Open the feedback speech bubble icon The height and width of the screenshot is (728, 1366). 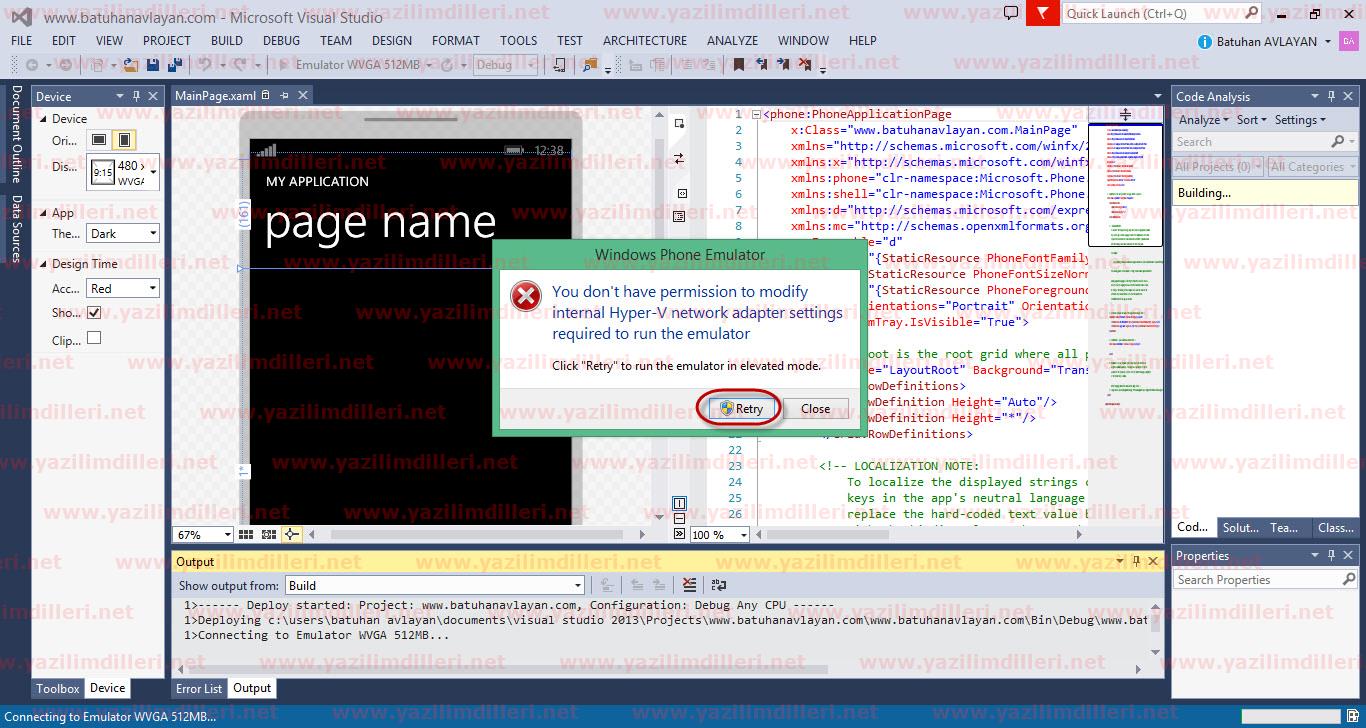1011,13
